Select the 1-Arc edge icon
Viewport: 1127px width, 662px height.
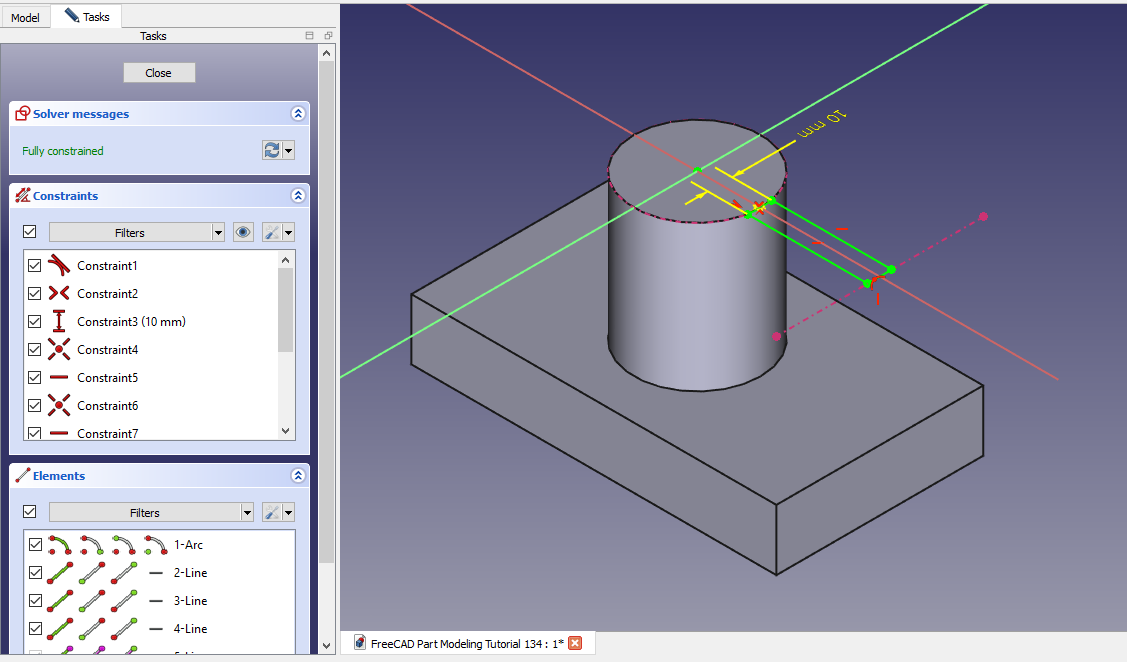click(60, 545)
